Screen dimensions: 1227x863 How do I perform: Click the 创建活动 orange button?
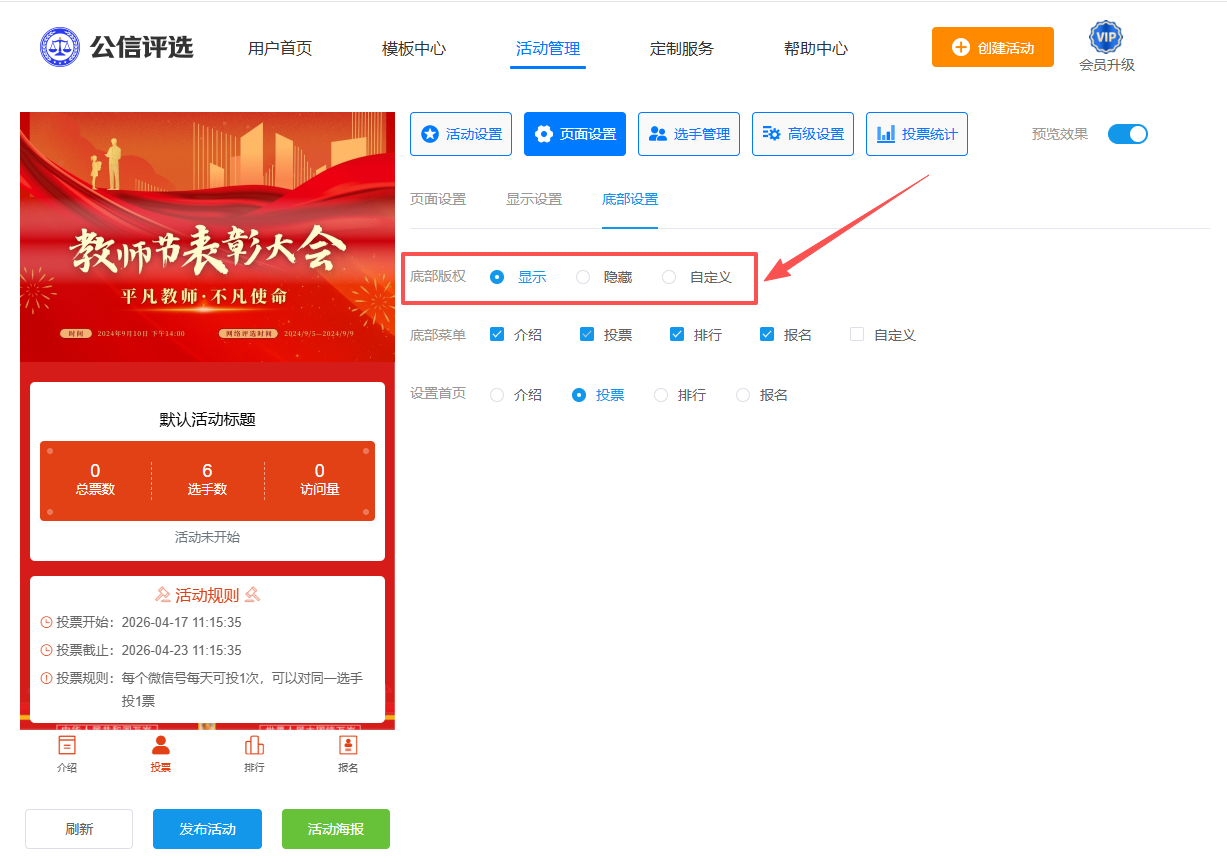(x=993, y=47)
